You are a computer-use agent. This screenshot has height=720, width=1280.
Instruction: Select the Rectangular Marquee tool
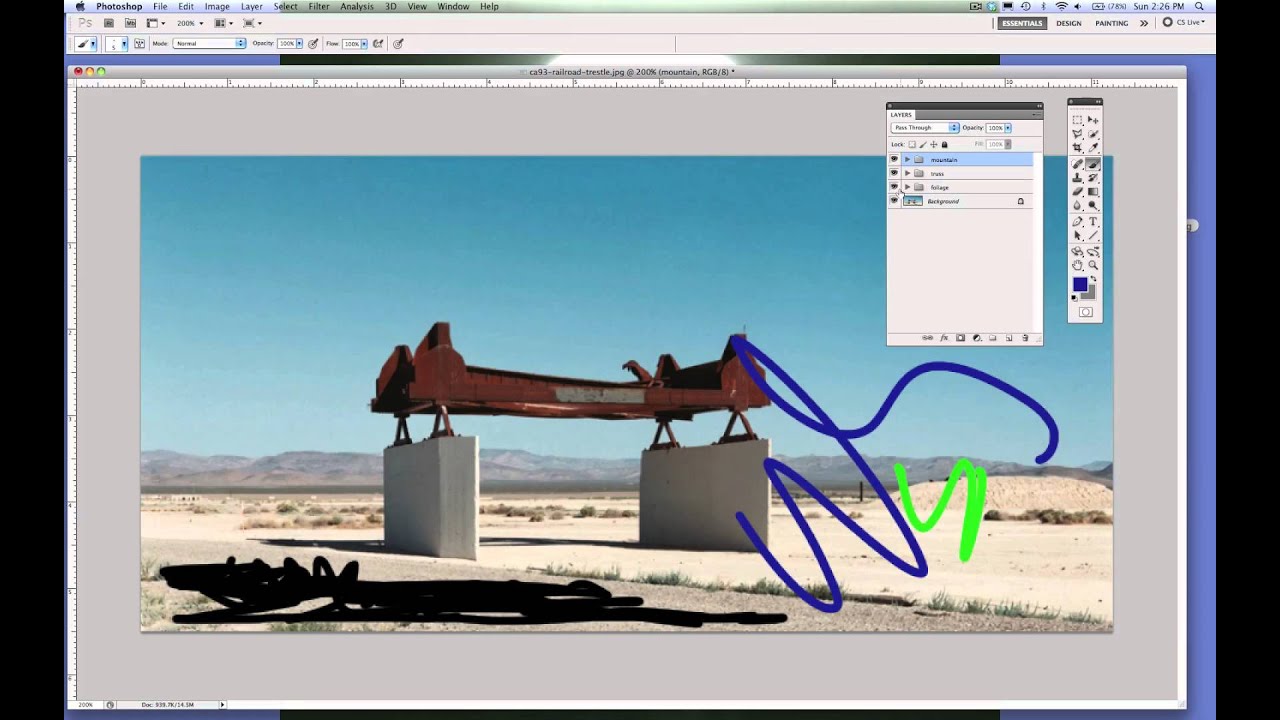(1077, 120)
